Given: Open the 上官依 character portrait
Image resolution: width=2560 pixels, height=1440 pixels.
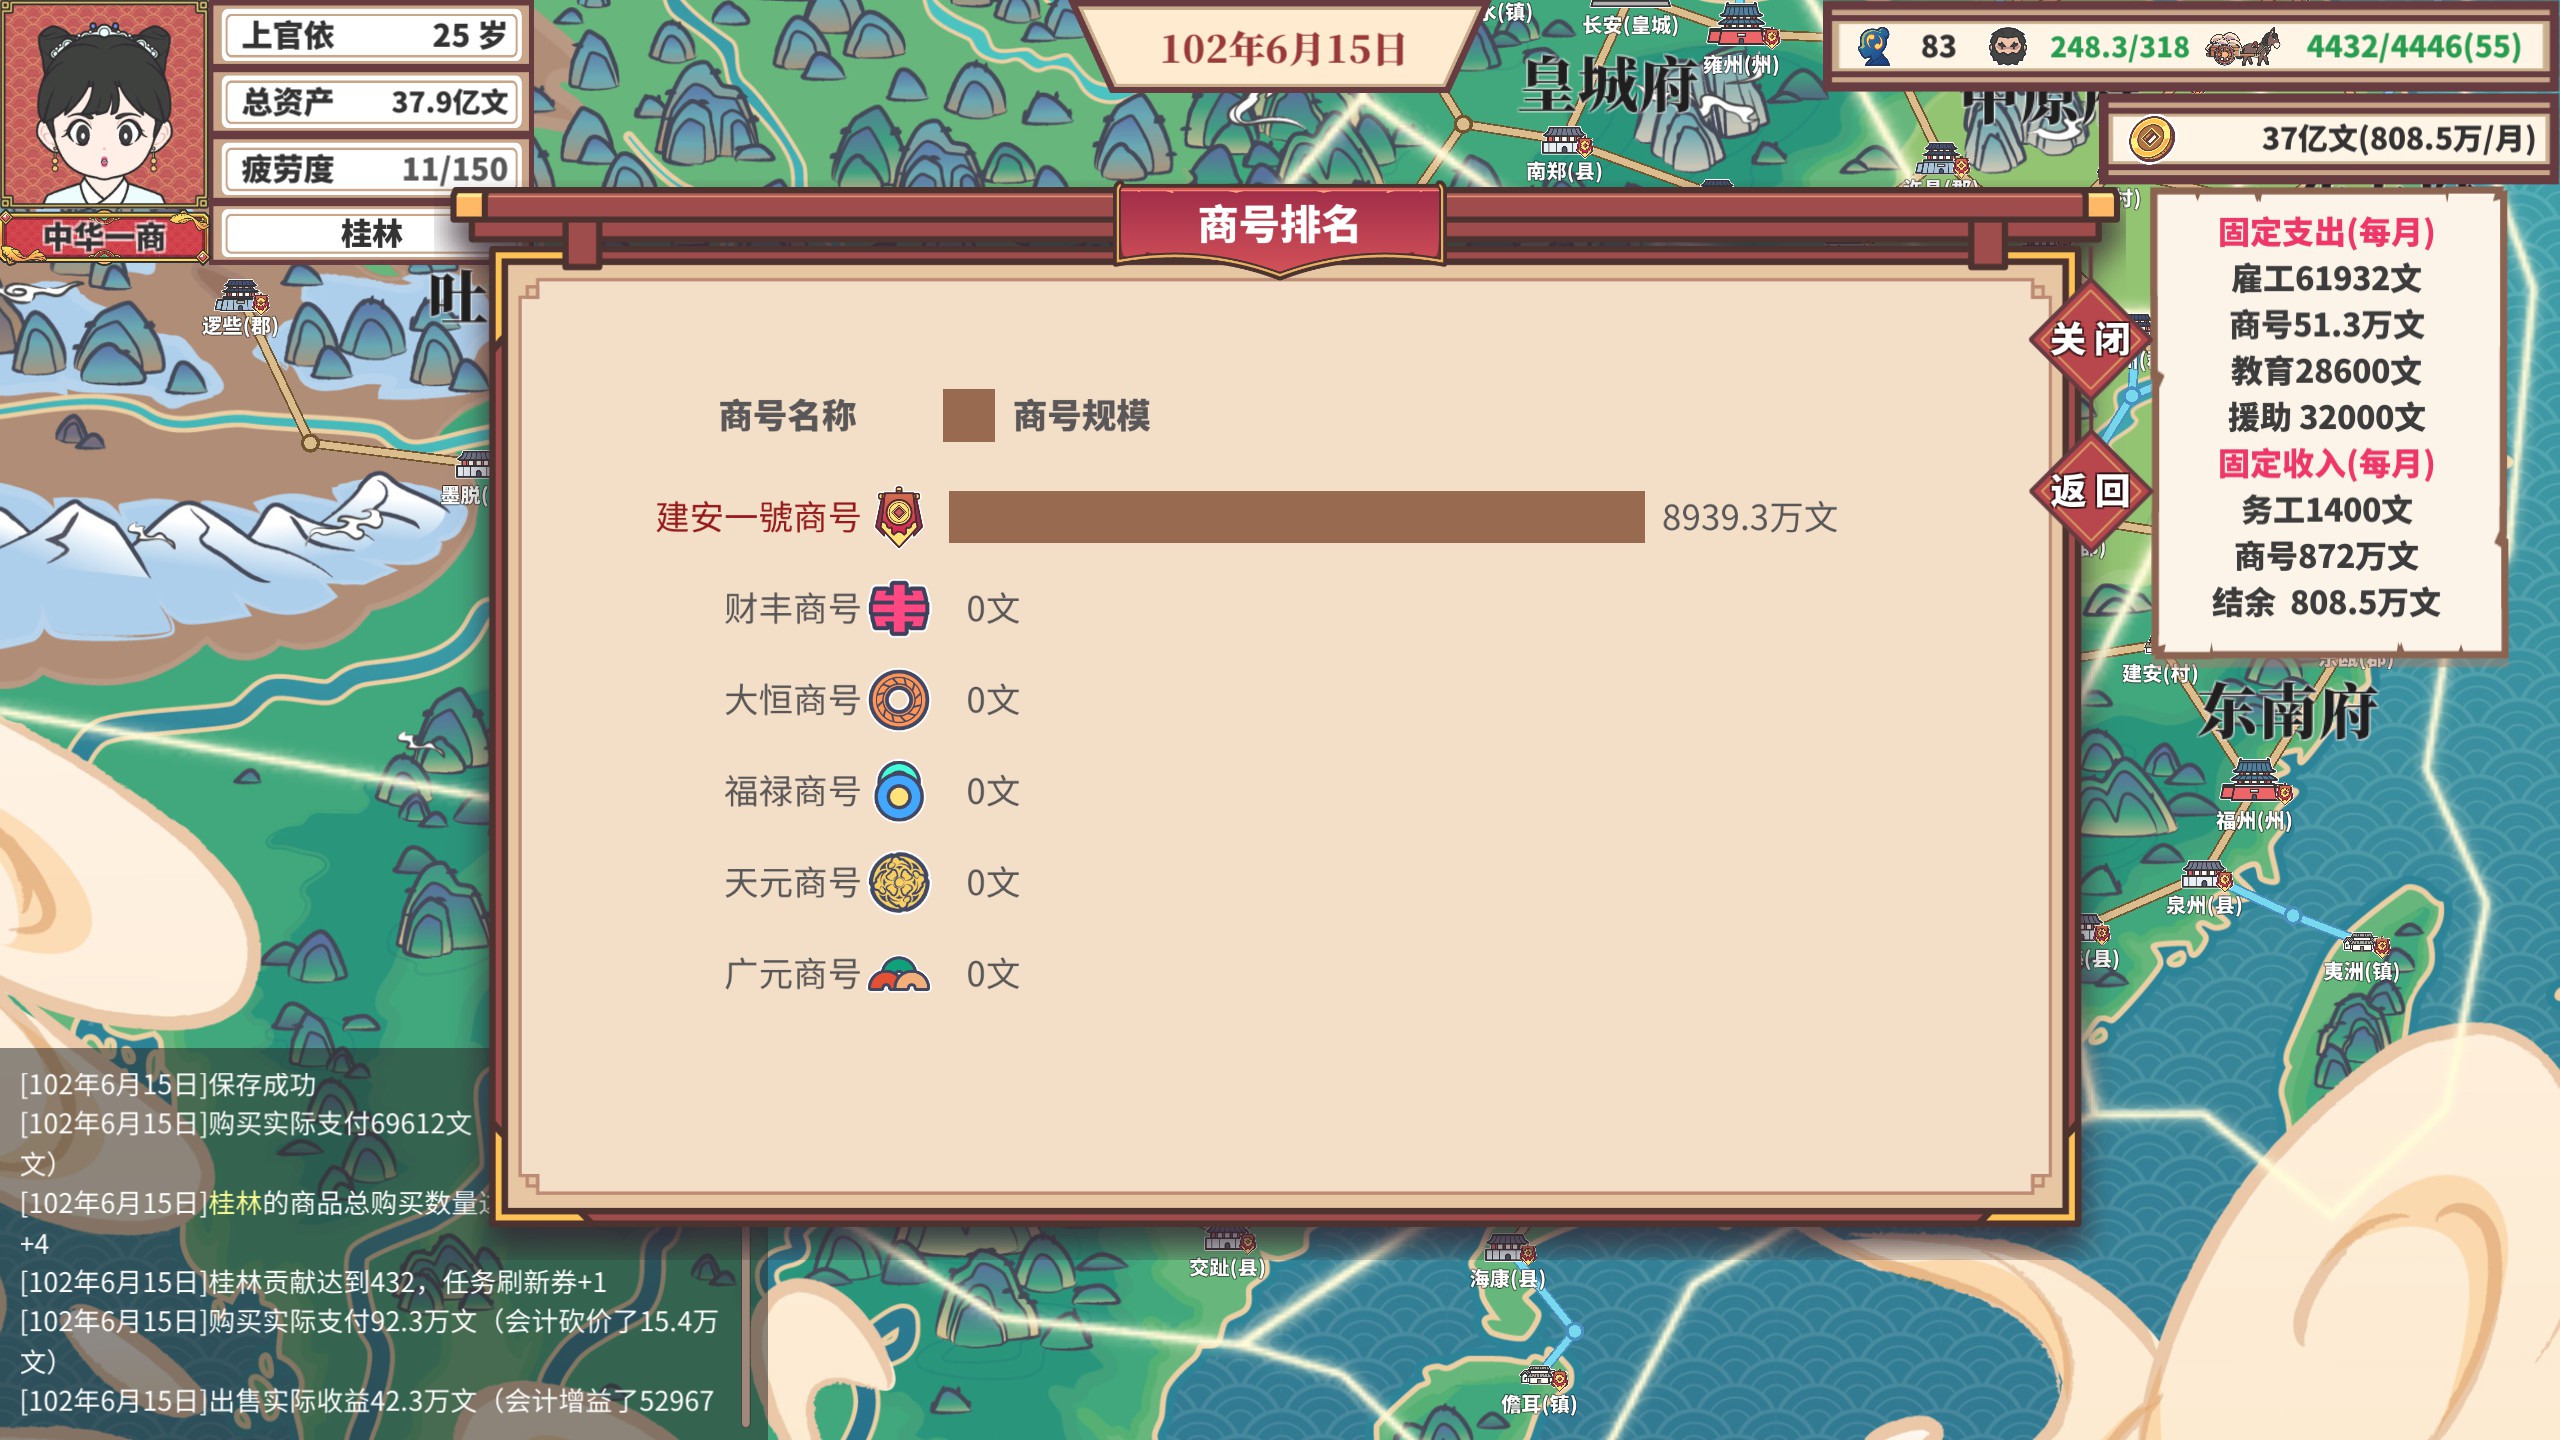Looking at the screenshot, I should coord(104,104).
